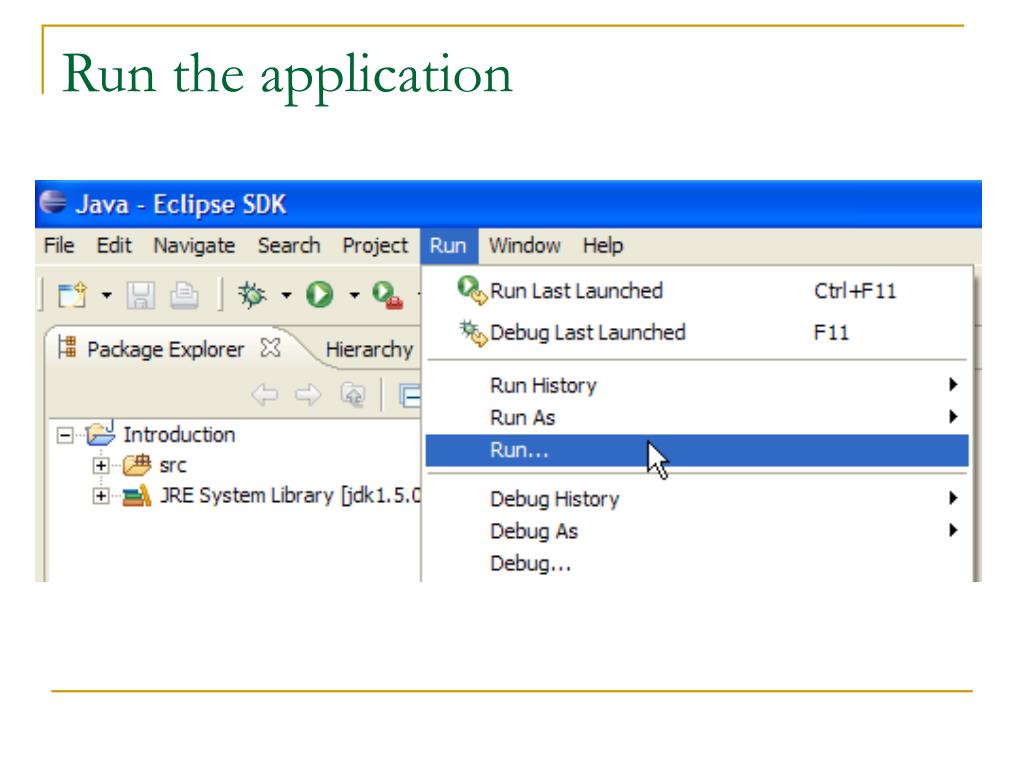This screenshot has width=1024, height=768.
Task: Click the green Run toolbar button
Action: [320, 295]
